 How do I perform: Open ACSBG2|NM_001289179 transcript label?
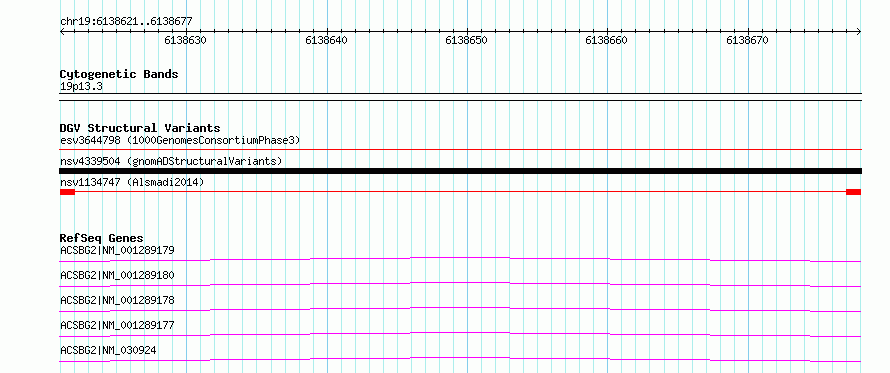tap(117, 250)
